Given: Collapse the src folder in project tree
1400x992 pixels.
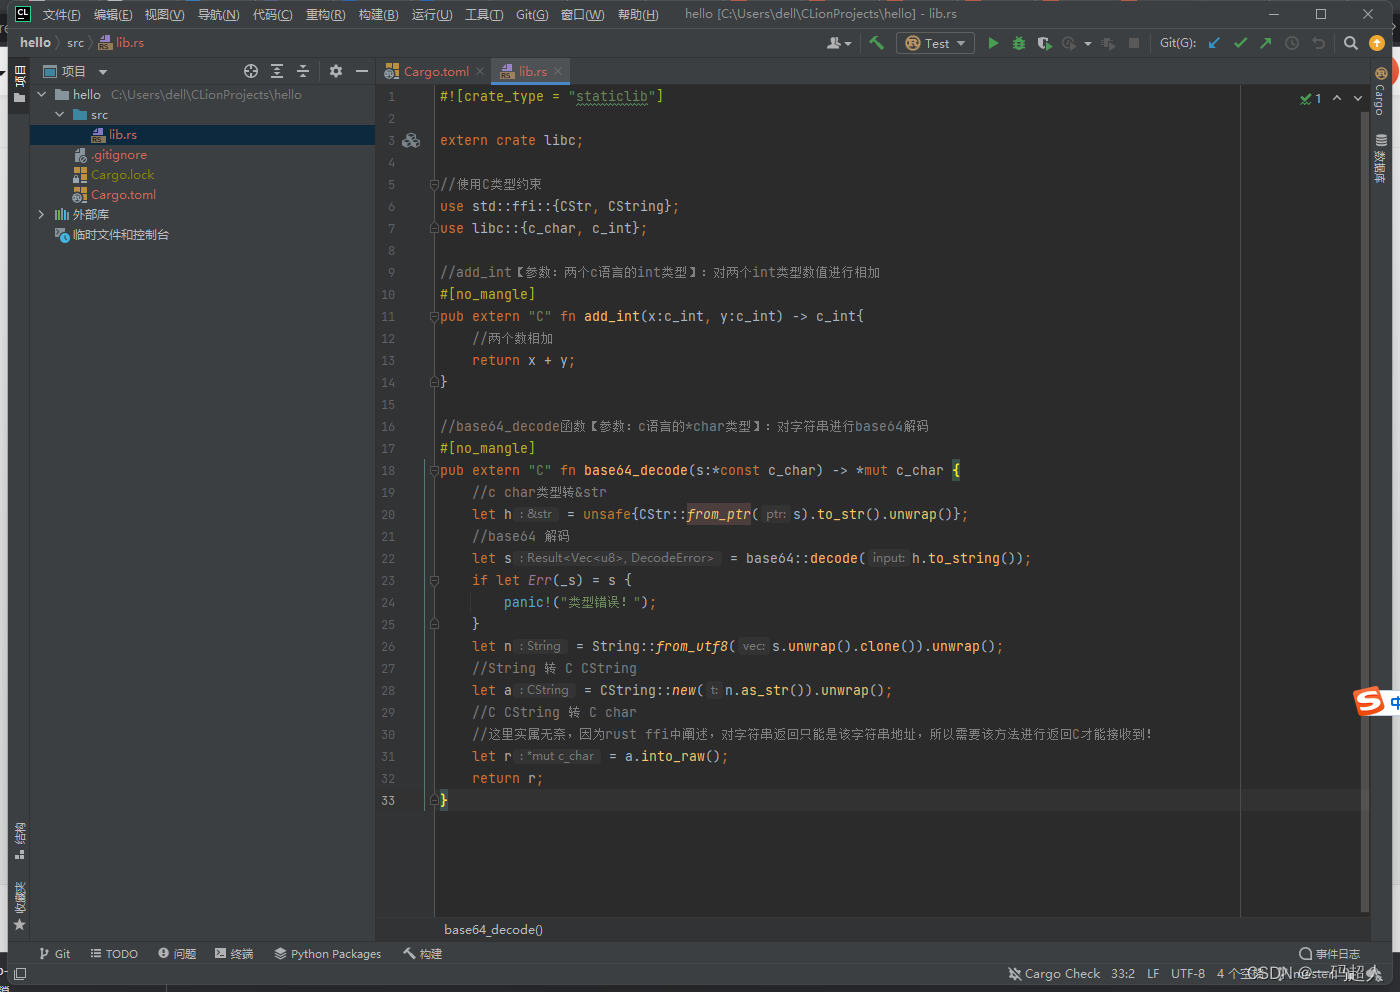Looking at the screenshot, I should 60,115.
